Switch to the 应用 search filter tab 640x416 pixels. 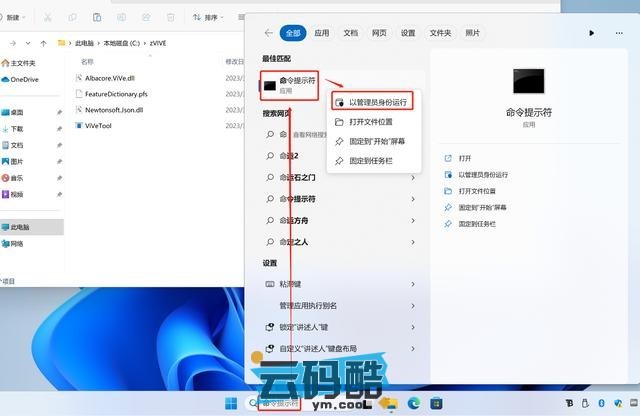(321, 33)
